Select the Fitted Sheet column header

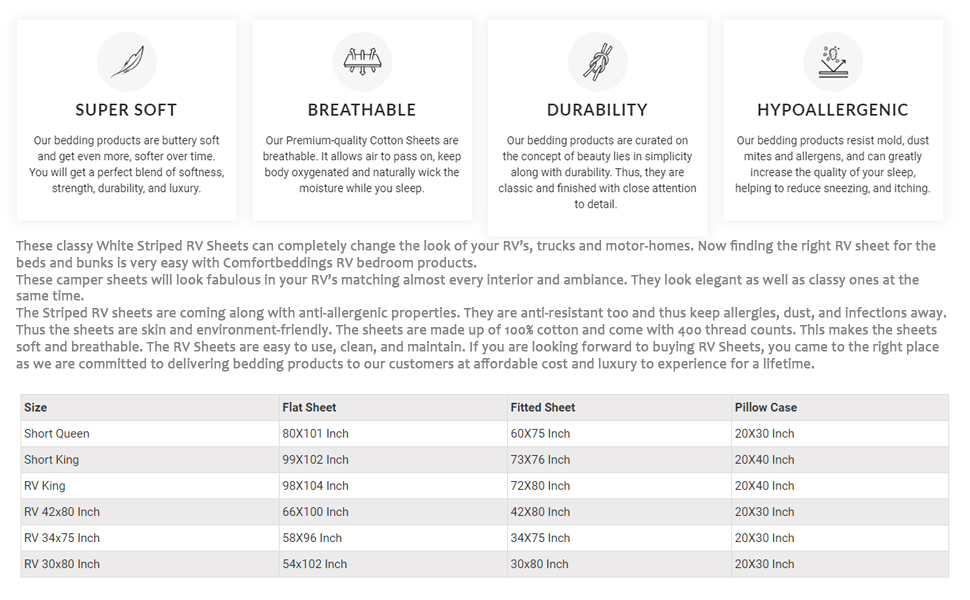click(542, 408)
